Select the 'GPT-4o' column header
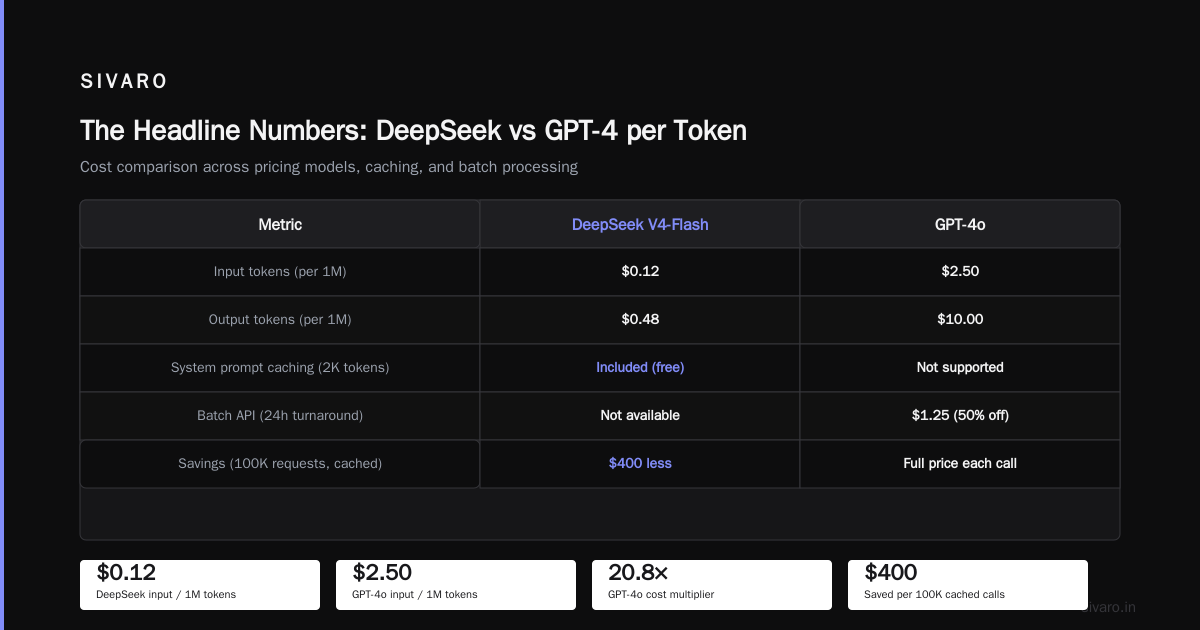 pyautogui.click(x=960, y=225)
